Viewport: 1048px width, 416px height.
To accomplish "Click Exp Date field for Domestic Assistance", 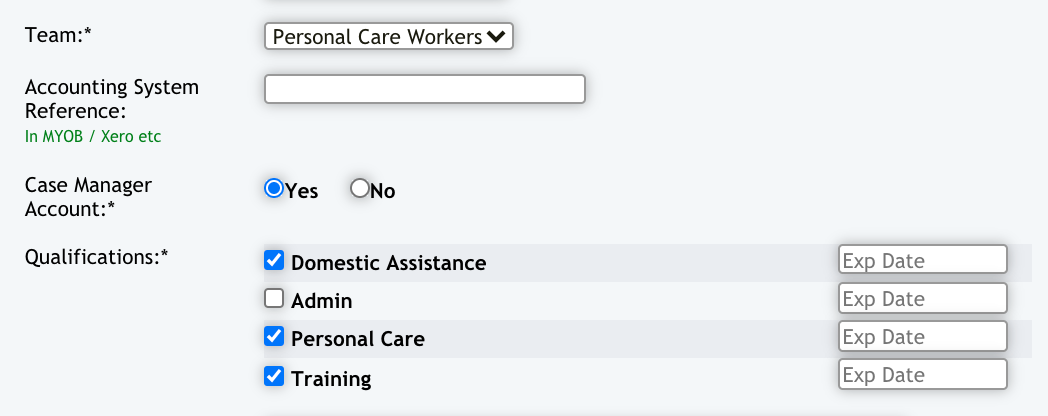I will pyautogui.click(x=921, y=260).
